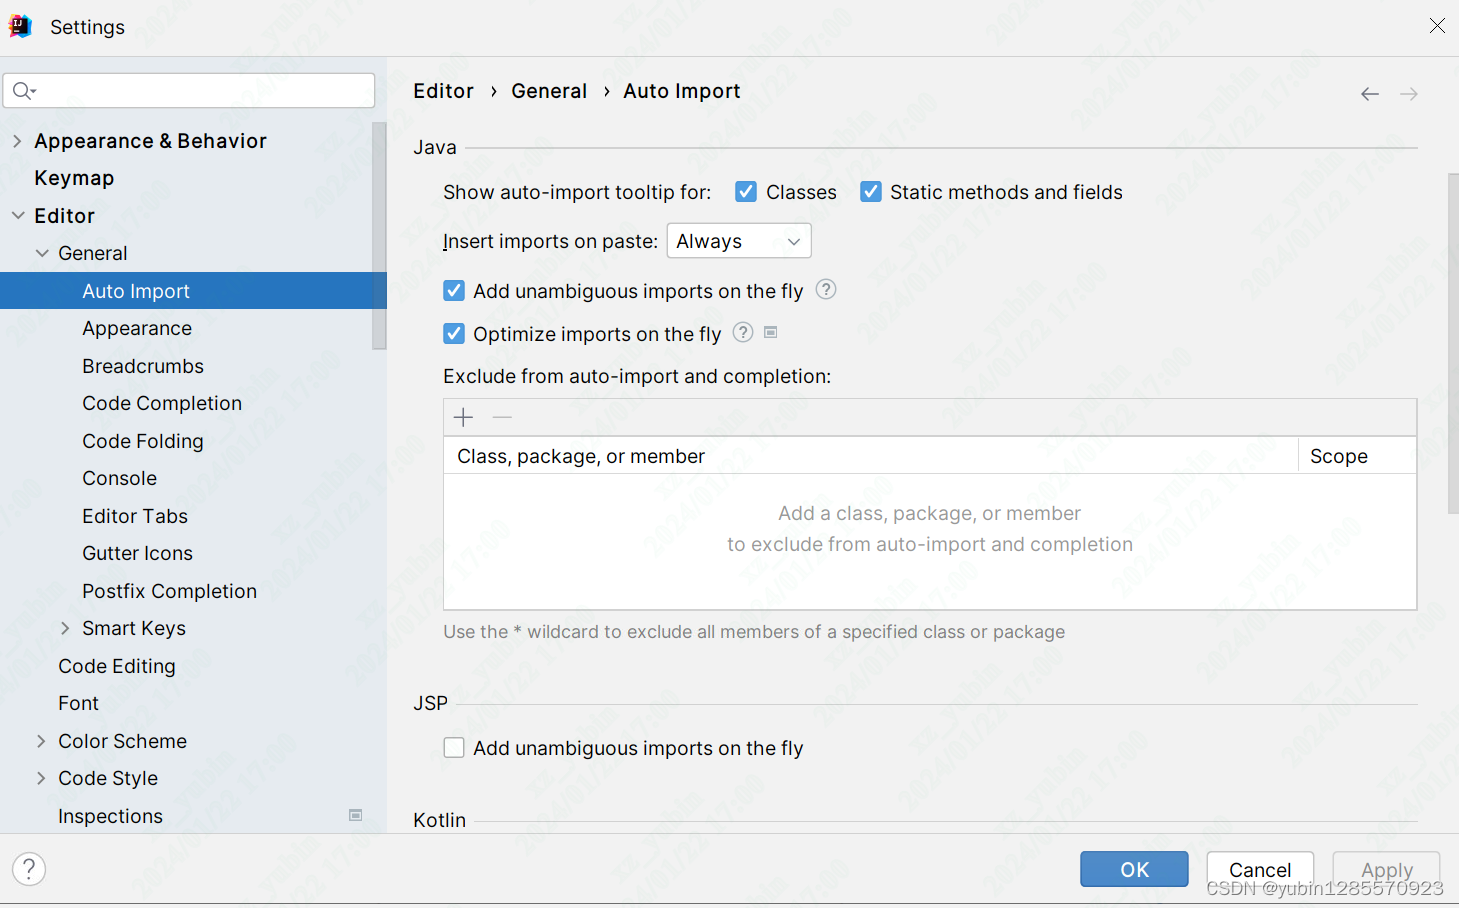Add an exclusion with the plus icon
The width and height of the screenshot is (1459, 908).
point(462,417)
